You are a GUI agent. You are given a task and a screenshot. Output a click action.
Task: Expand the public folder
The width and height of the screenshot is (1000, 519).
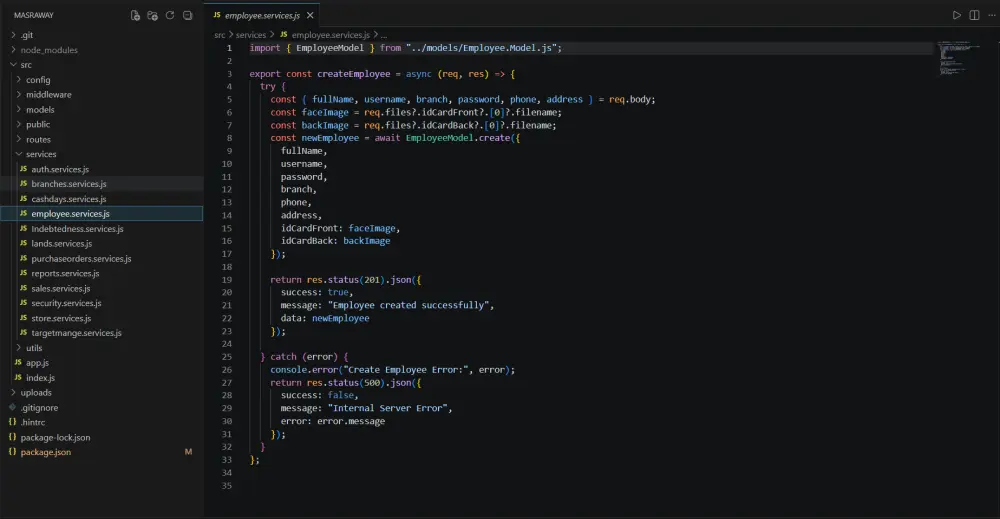point(102,124)
